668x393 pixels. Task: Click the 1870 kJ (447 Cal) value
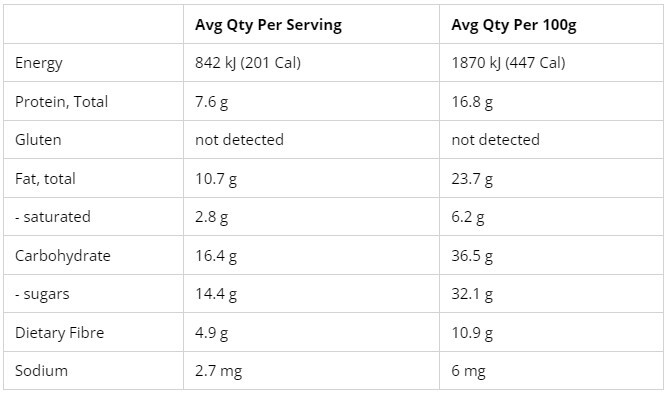click(x=508, y=63)
